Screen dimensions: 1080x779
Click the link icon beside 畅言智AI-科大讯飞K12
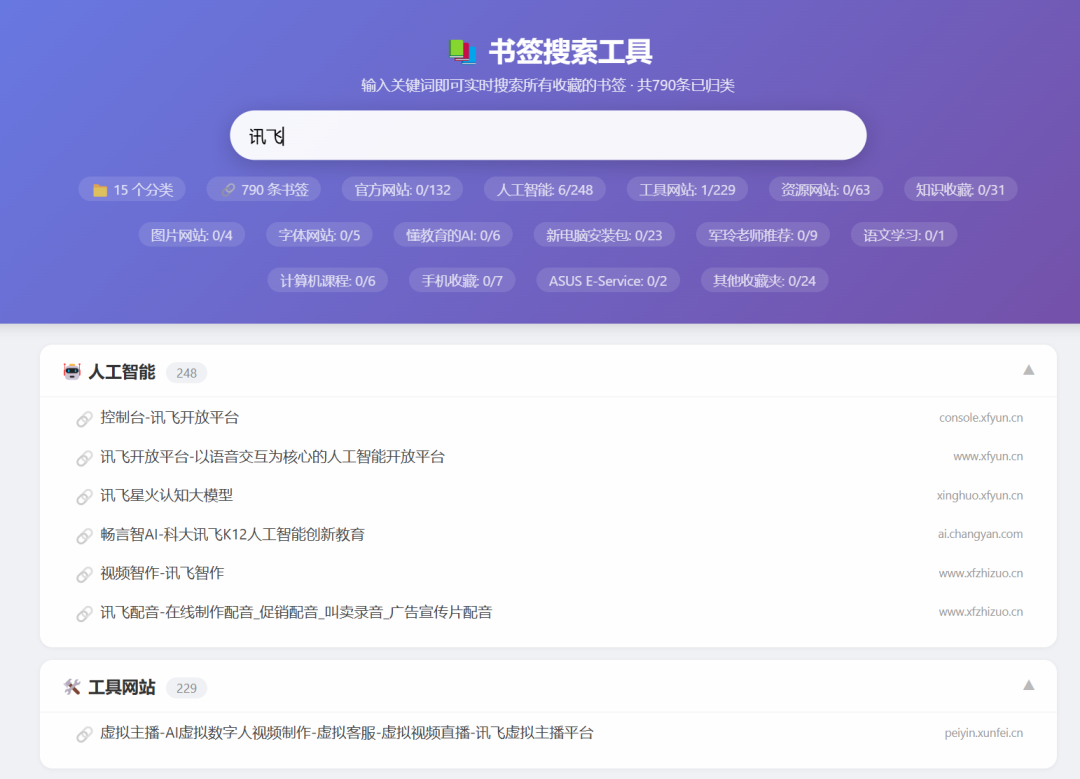[x=84, y=536]
